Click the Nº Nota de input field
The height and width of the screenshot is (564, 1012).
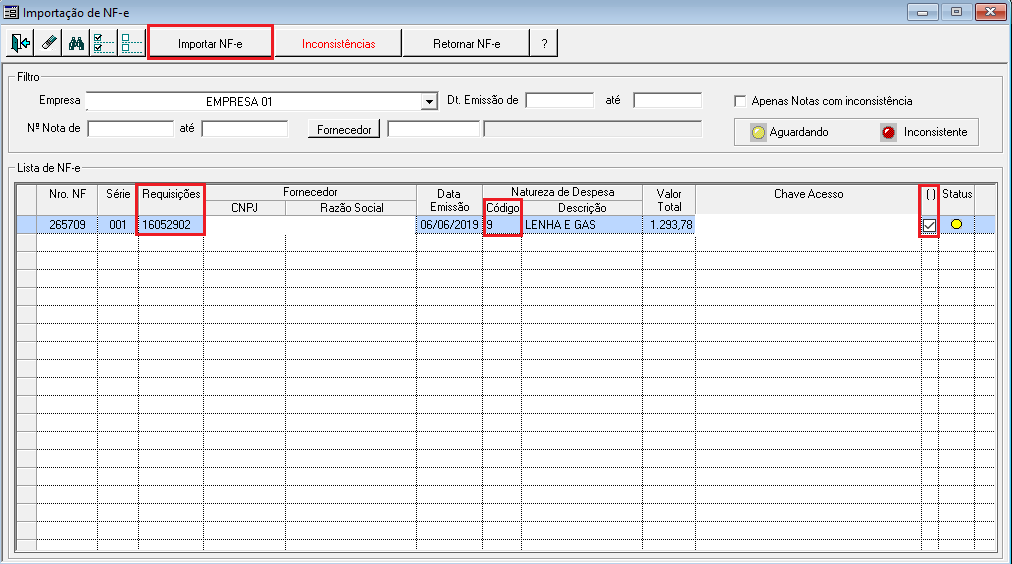(130, 128)
